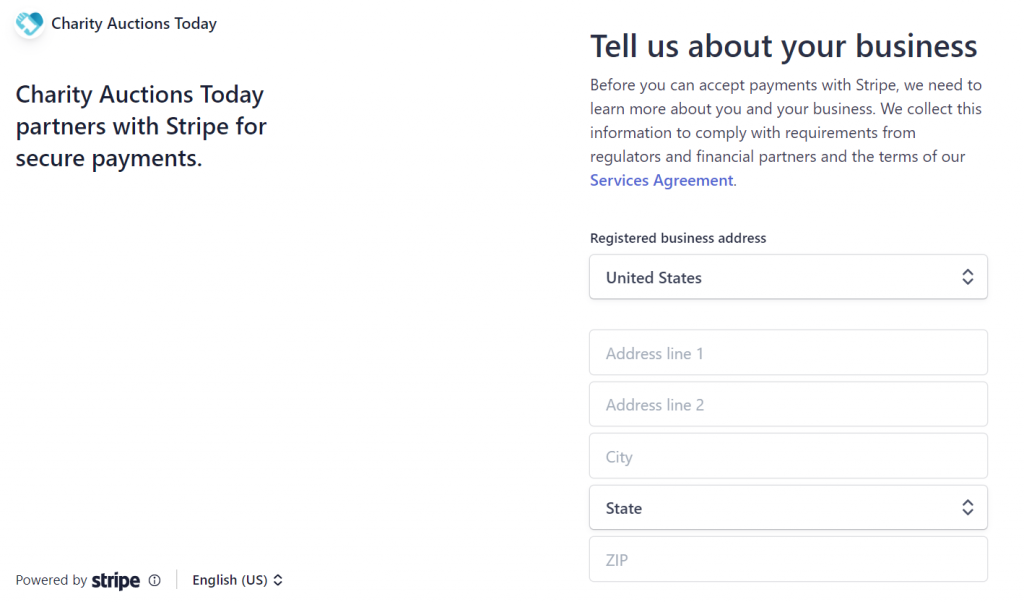The image size is (1024, 602).
Task: Click the Powered by text
Action: tap(51, 580)
